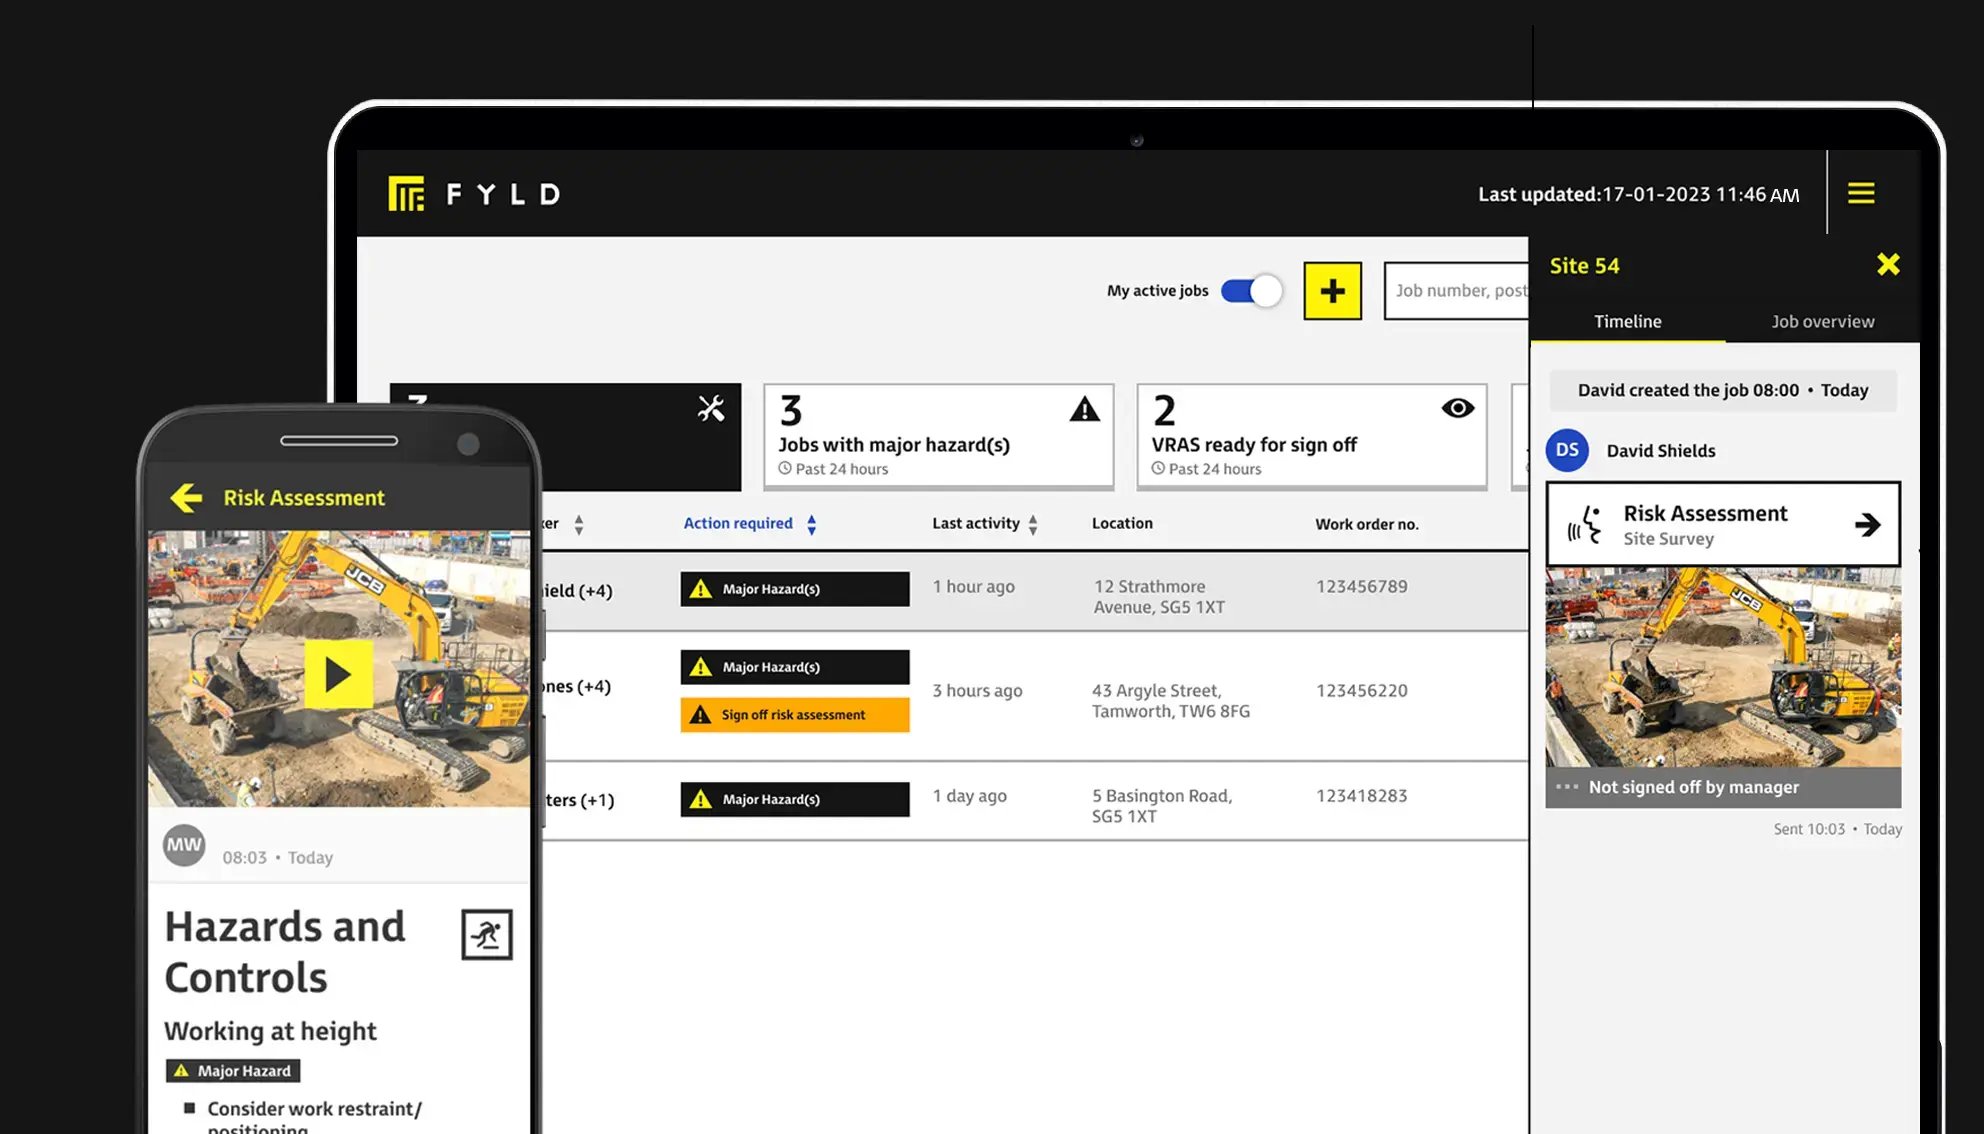Viewport: 1984px width, 1134px height.
Task: Close the Site 54 panel
Action: [1887, 265]
